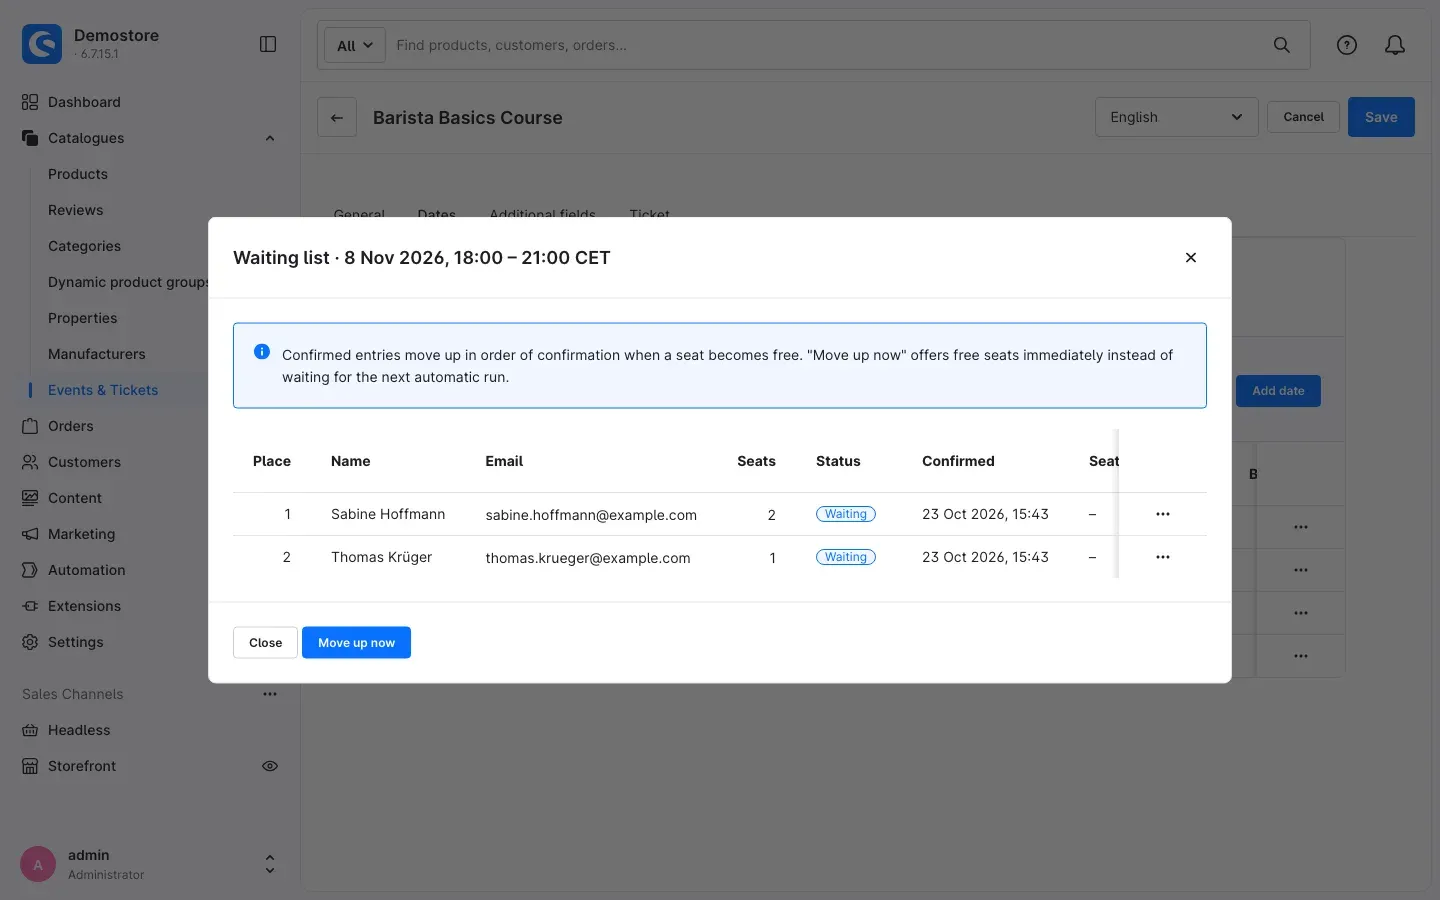Expand the admin user menu
This screenshot has height=900, width=1440.
pyautogui.click(x=270, y=864)
